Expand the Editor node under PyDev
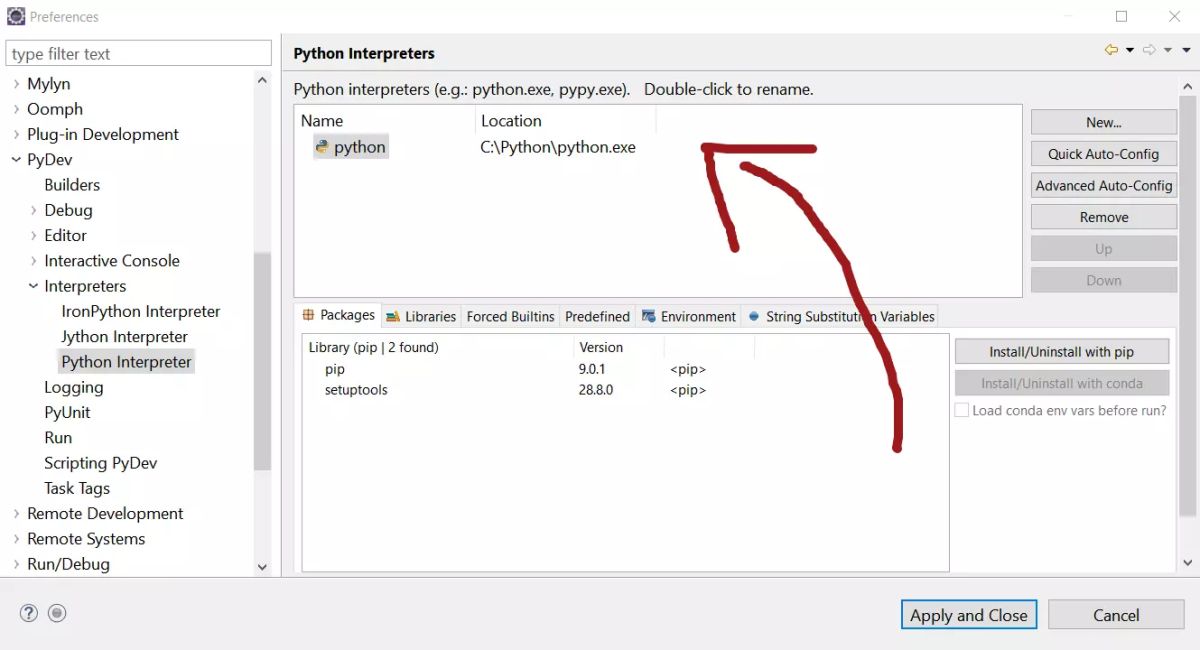The image size is (1200, 650). pos(33,235)
